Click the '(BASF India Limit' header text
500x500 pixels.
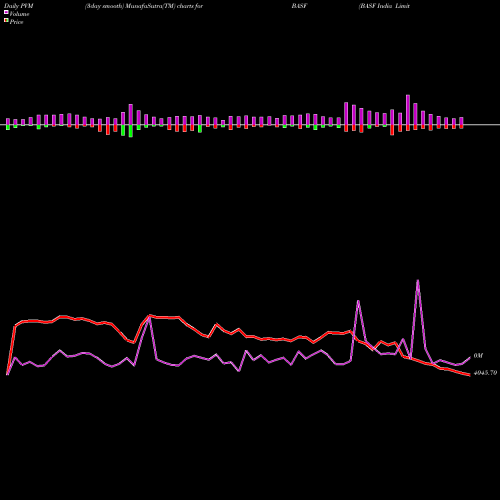tap(384, 6)
